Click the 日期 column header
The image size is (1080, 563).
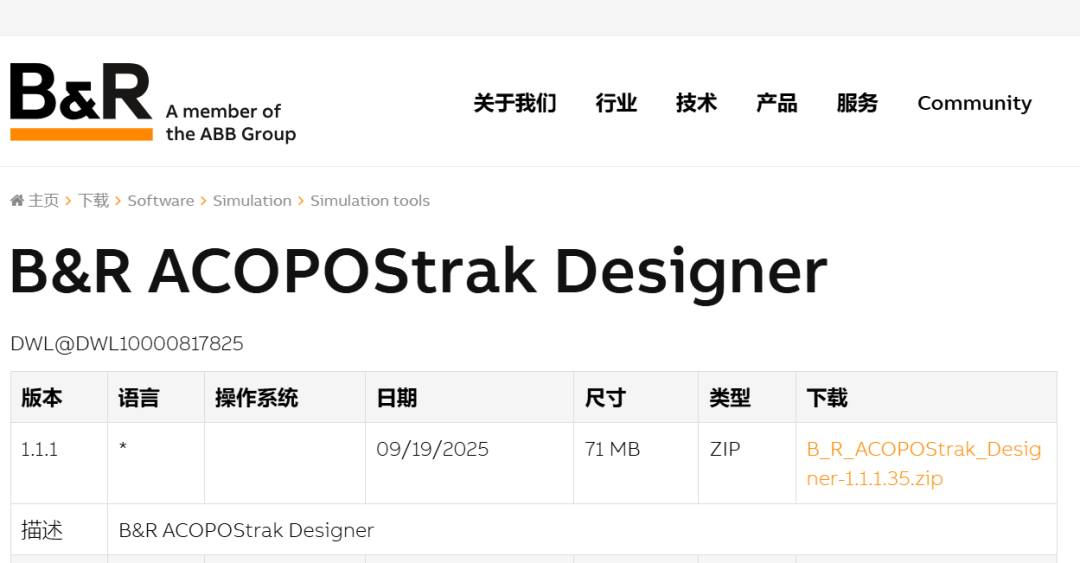click(397, 398)
